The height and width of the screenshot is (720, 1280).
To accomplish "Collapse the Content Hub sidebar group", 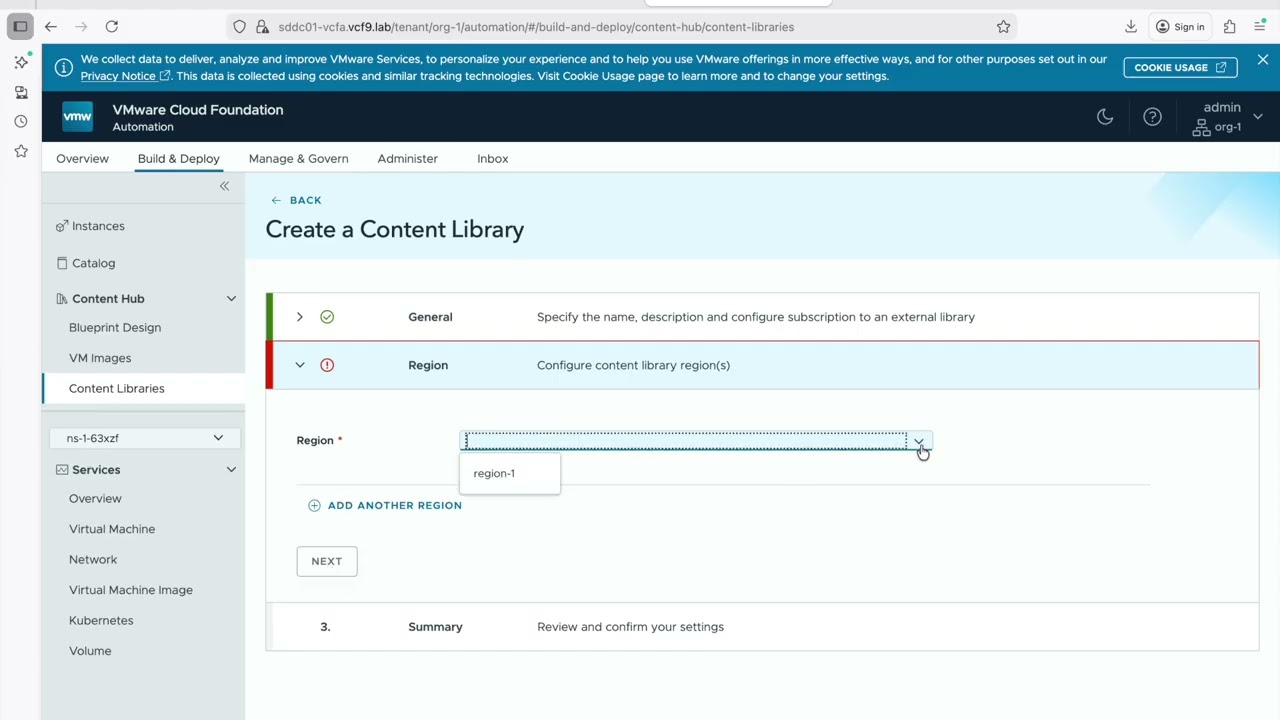I will click(231, 299).
